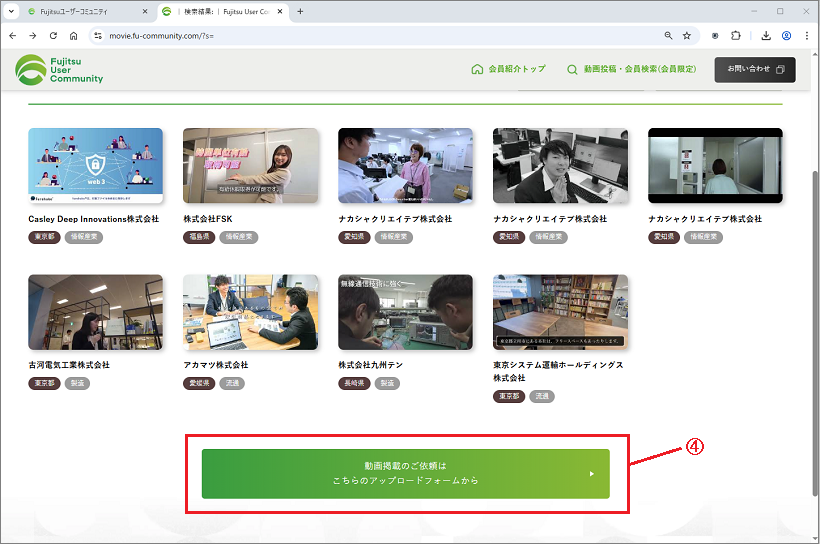Expand the tab search dropdown
820x544 pixels.
(11, 12)
